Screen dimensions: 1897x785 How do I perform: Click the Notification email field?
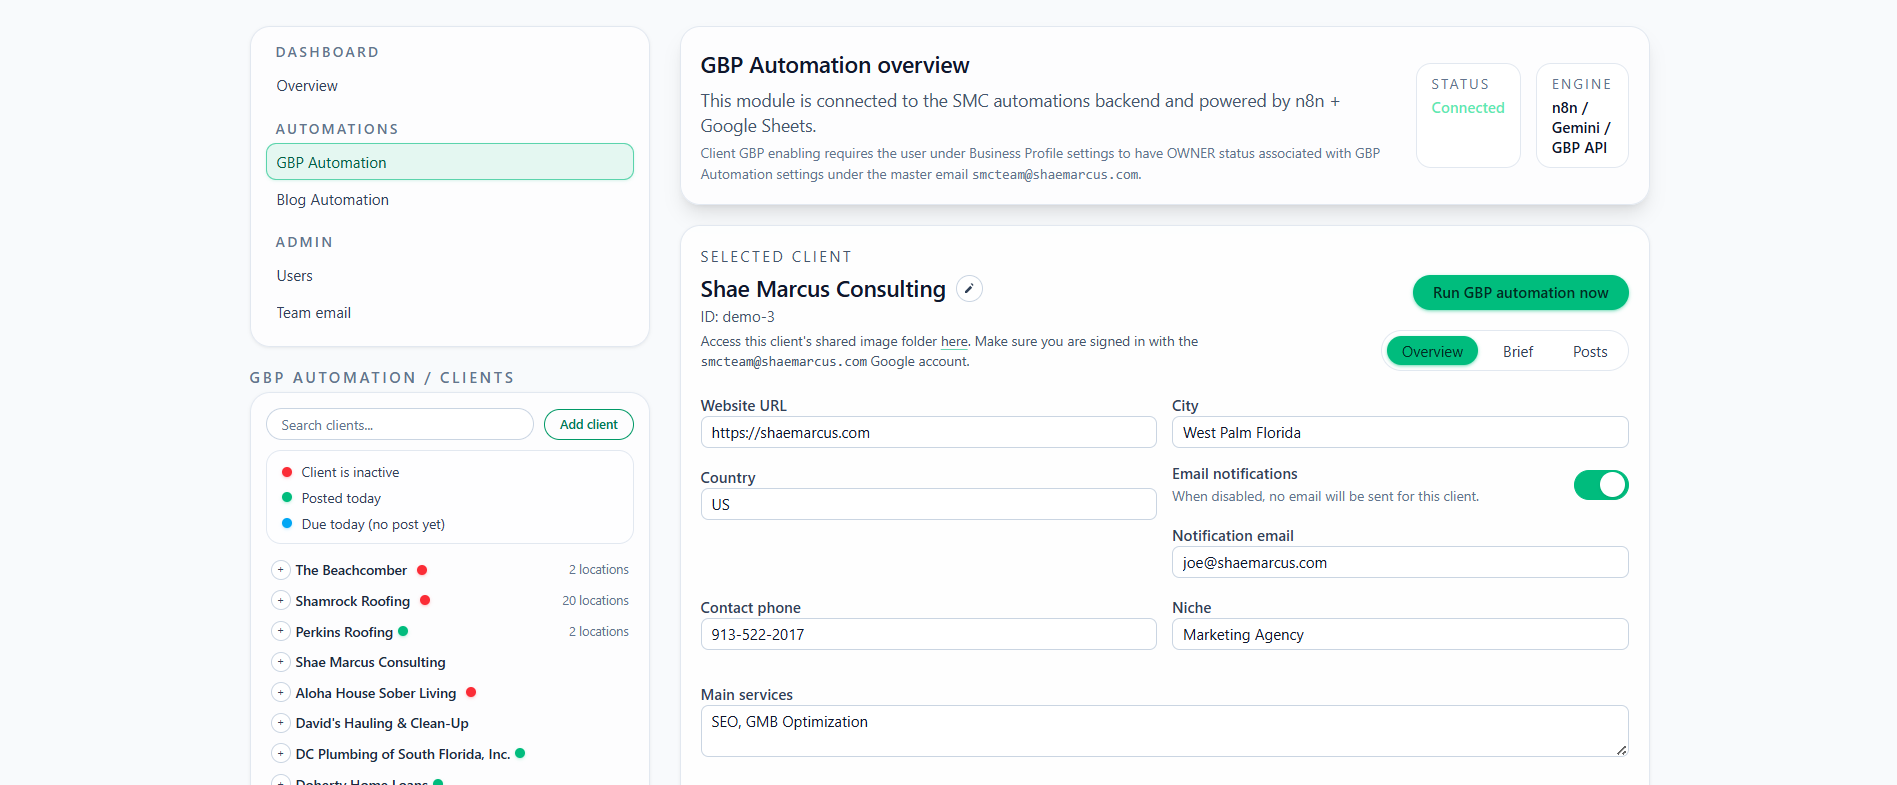click(1400, 562)
